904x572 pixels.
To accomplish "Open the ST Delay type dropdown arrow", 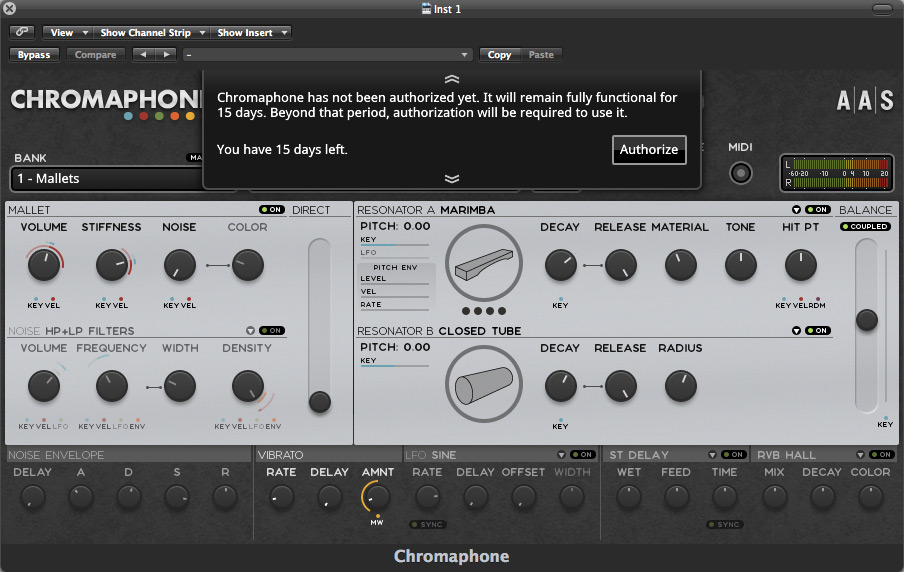I will 713,454.
